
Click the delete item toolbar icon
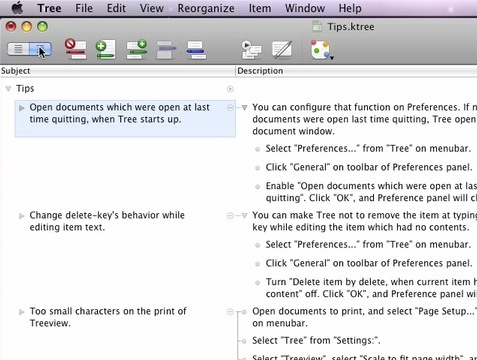(x=75, y=49)
